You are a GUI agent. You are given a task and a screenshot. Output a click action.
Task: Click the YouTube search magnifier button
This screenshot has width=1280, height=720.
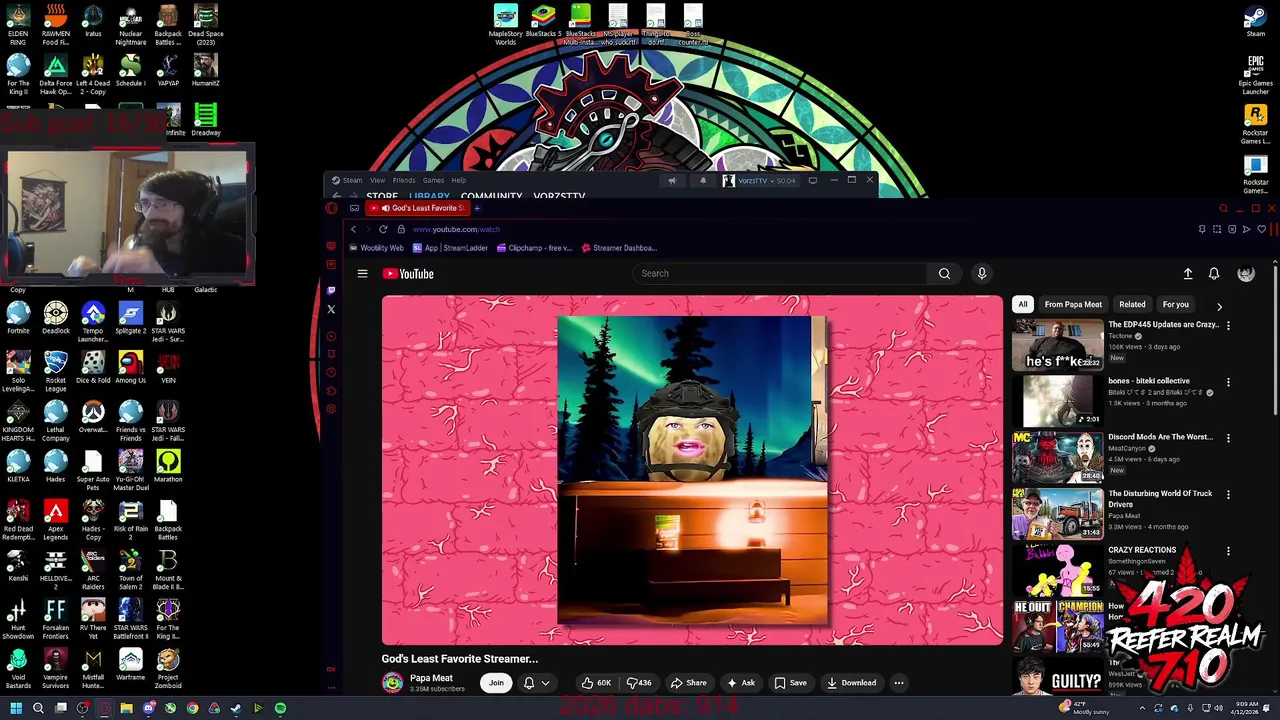[944, 273]
